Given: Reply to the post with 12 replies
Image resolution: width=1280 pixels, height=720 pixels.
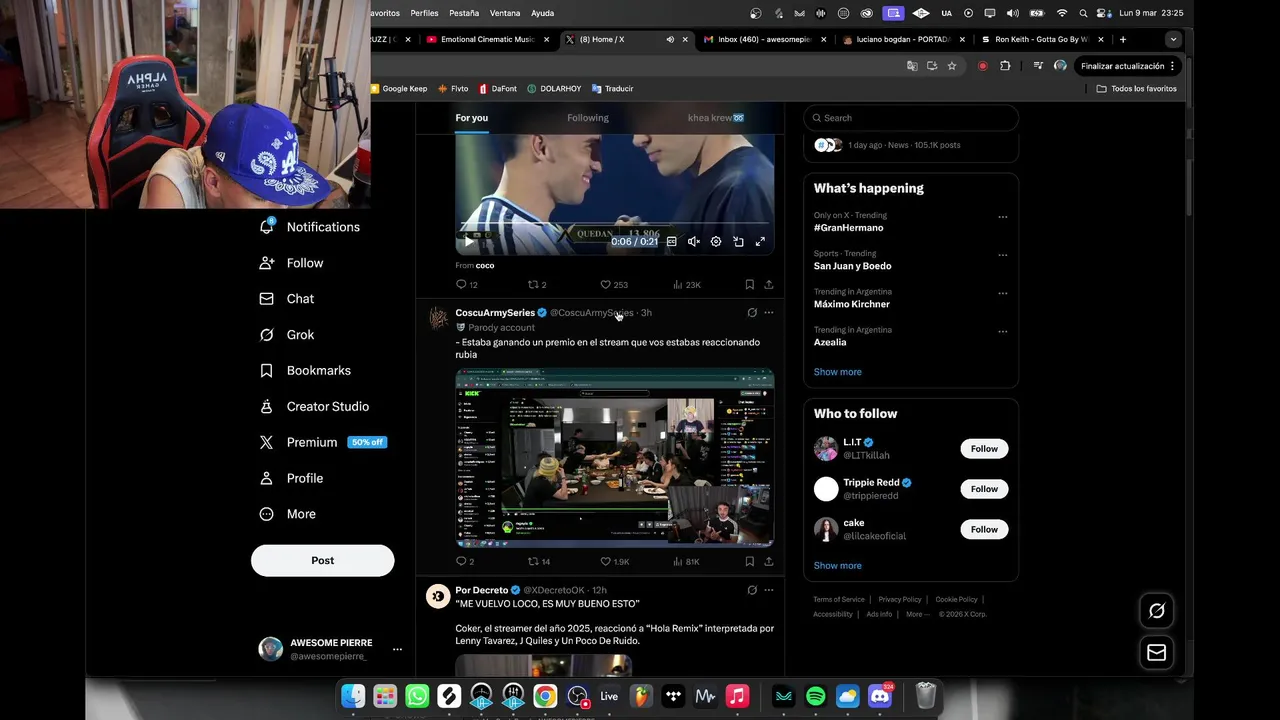Looking at the screenshot, I should point(467,285).
